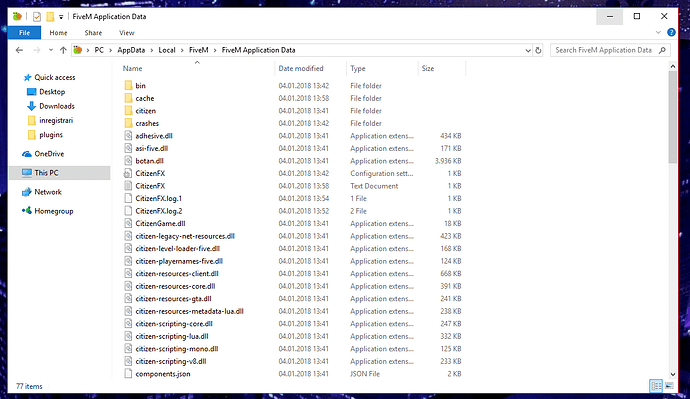Viewport: 690px width, 399px height.
Task: Switch to Details view layout icon
Action: click(x=656, y=386)
